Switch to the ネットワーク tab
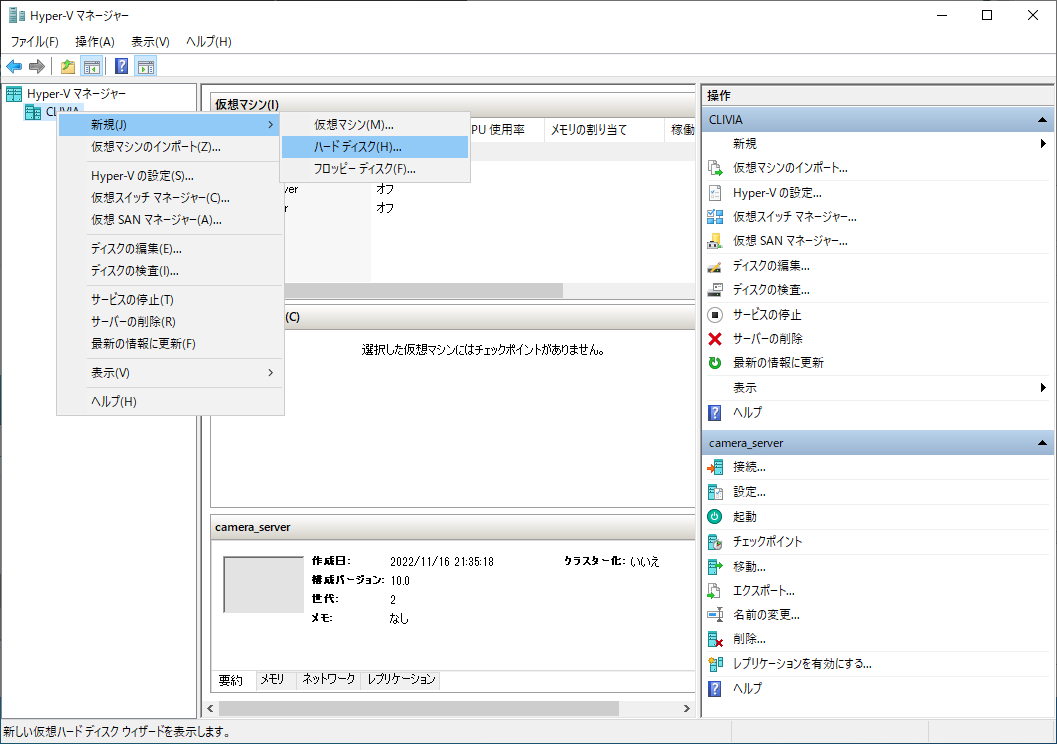The height and width of the screenshot is (744, 1057). [329, 679]
